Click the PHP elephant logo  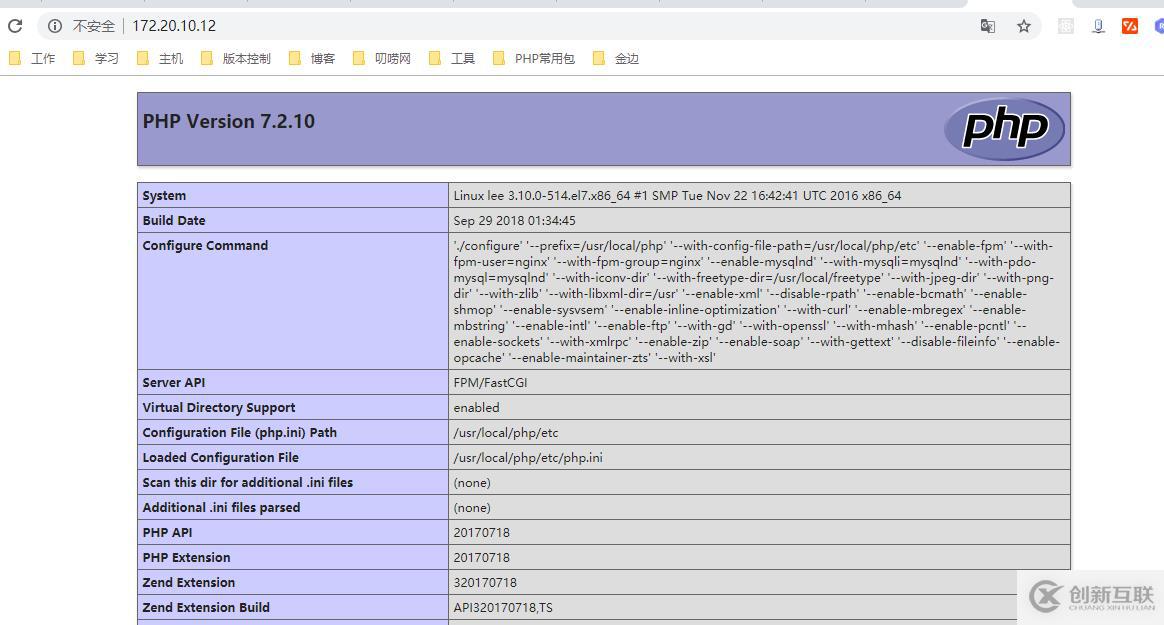tap(1004, 128)
